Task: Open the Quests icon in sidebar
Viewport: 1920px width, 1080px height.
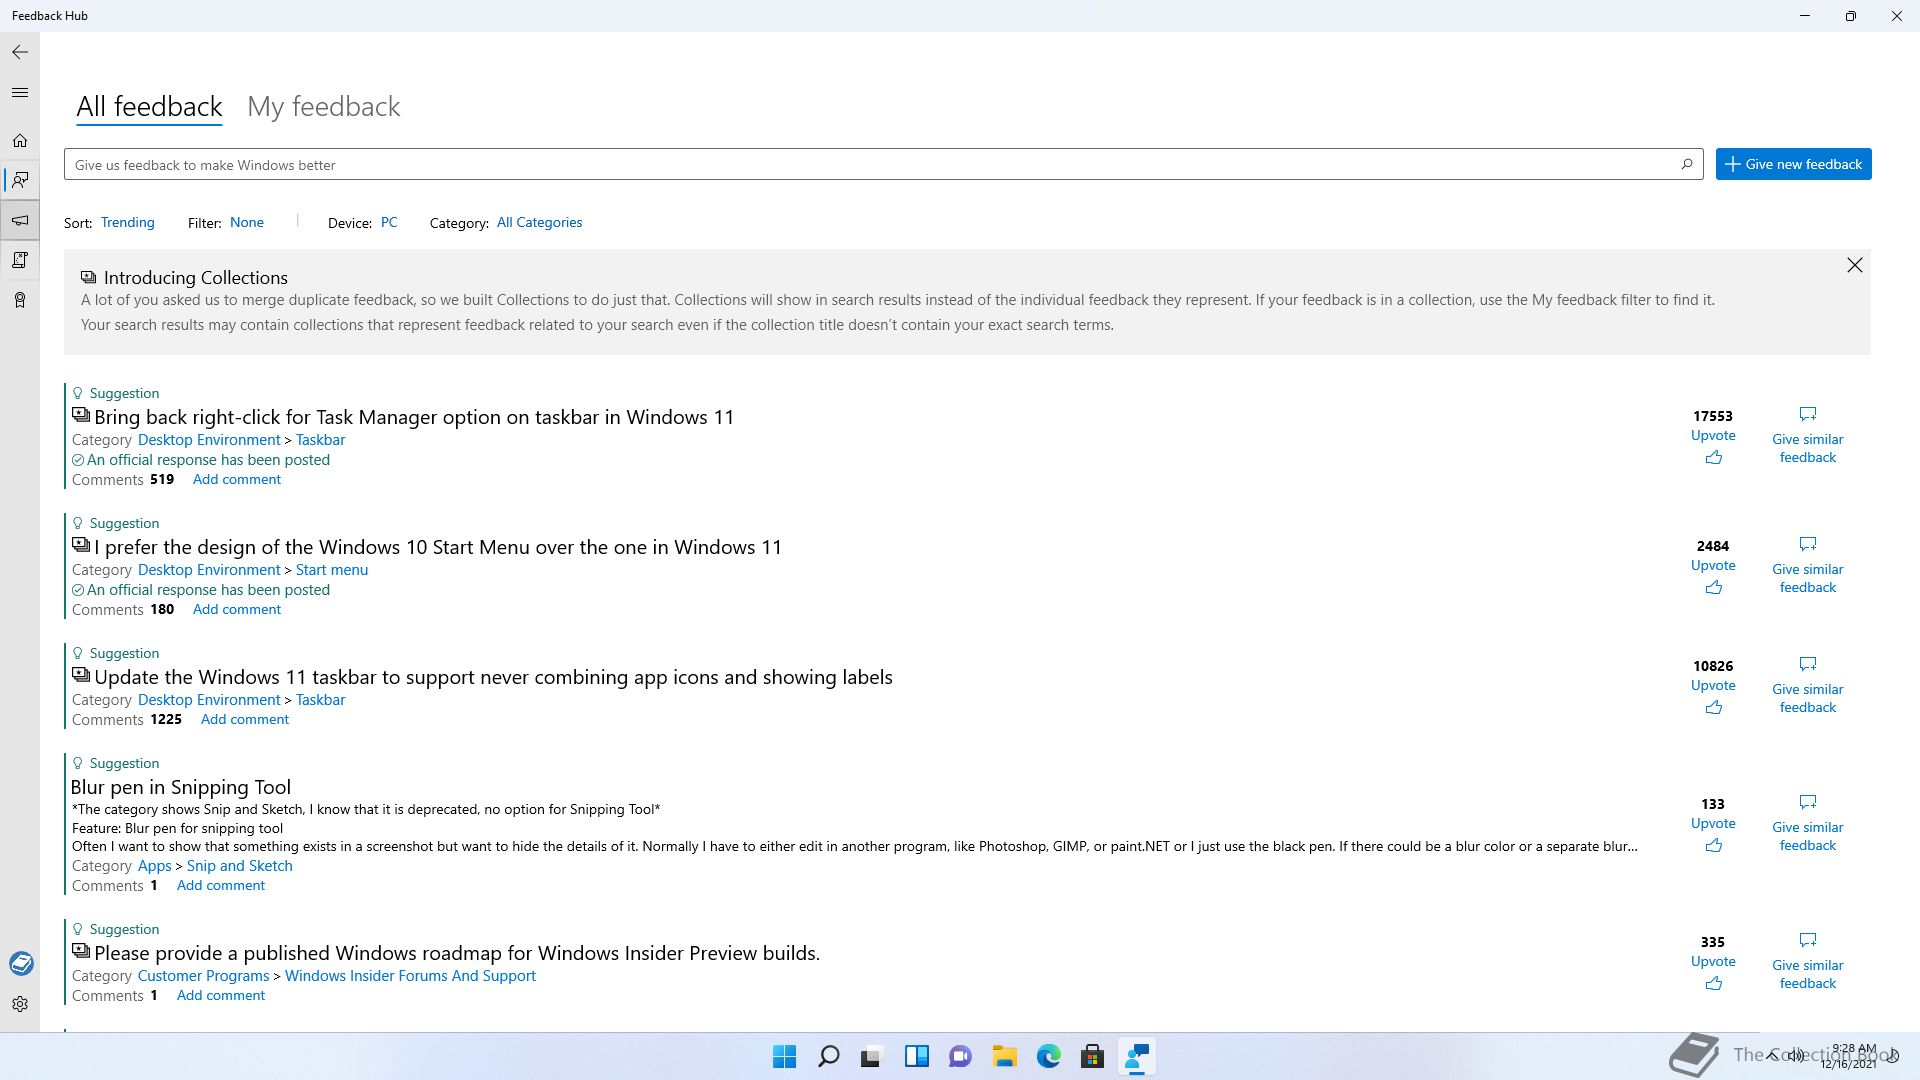Action: click(x=20, y=260)
